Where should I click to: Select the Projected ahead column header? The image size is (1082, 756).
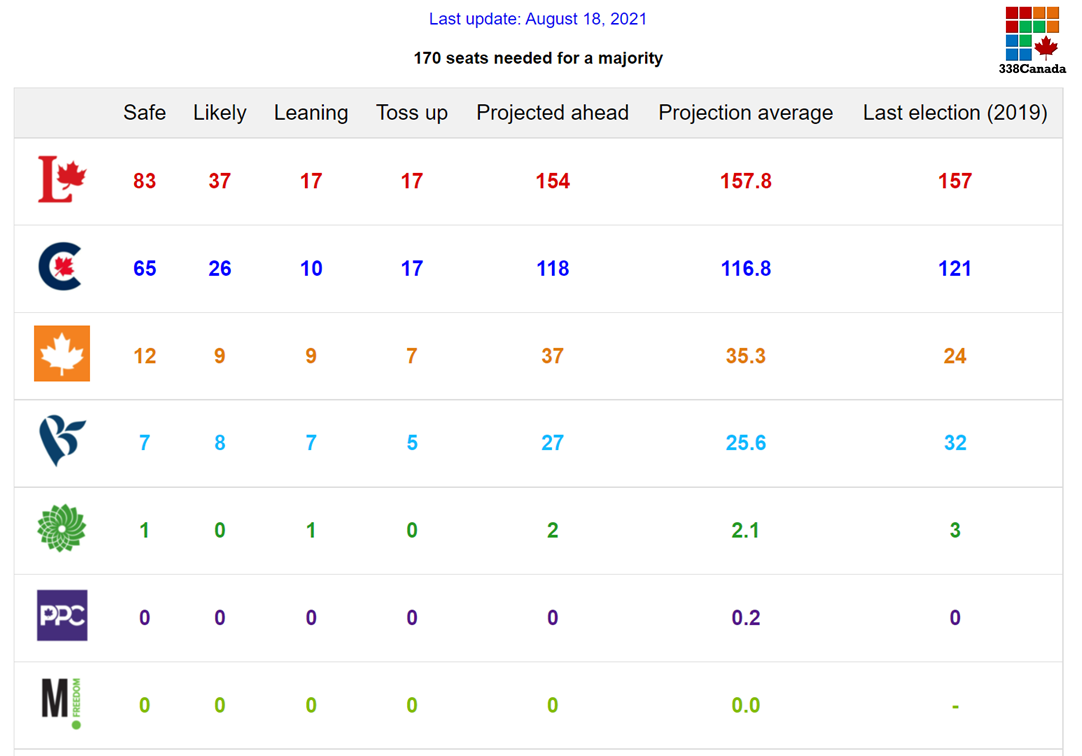[552, 113]
